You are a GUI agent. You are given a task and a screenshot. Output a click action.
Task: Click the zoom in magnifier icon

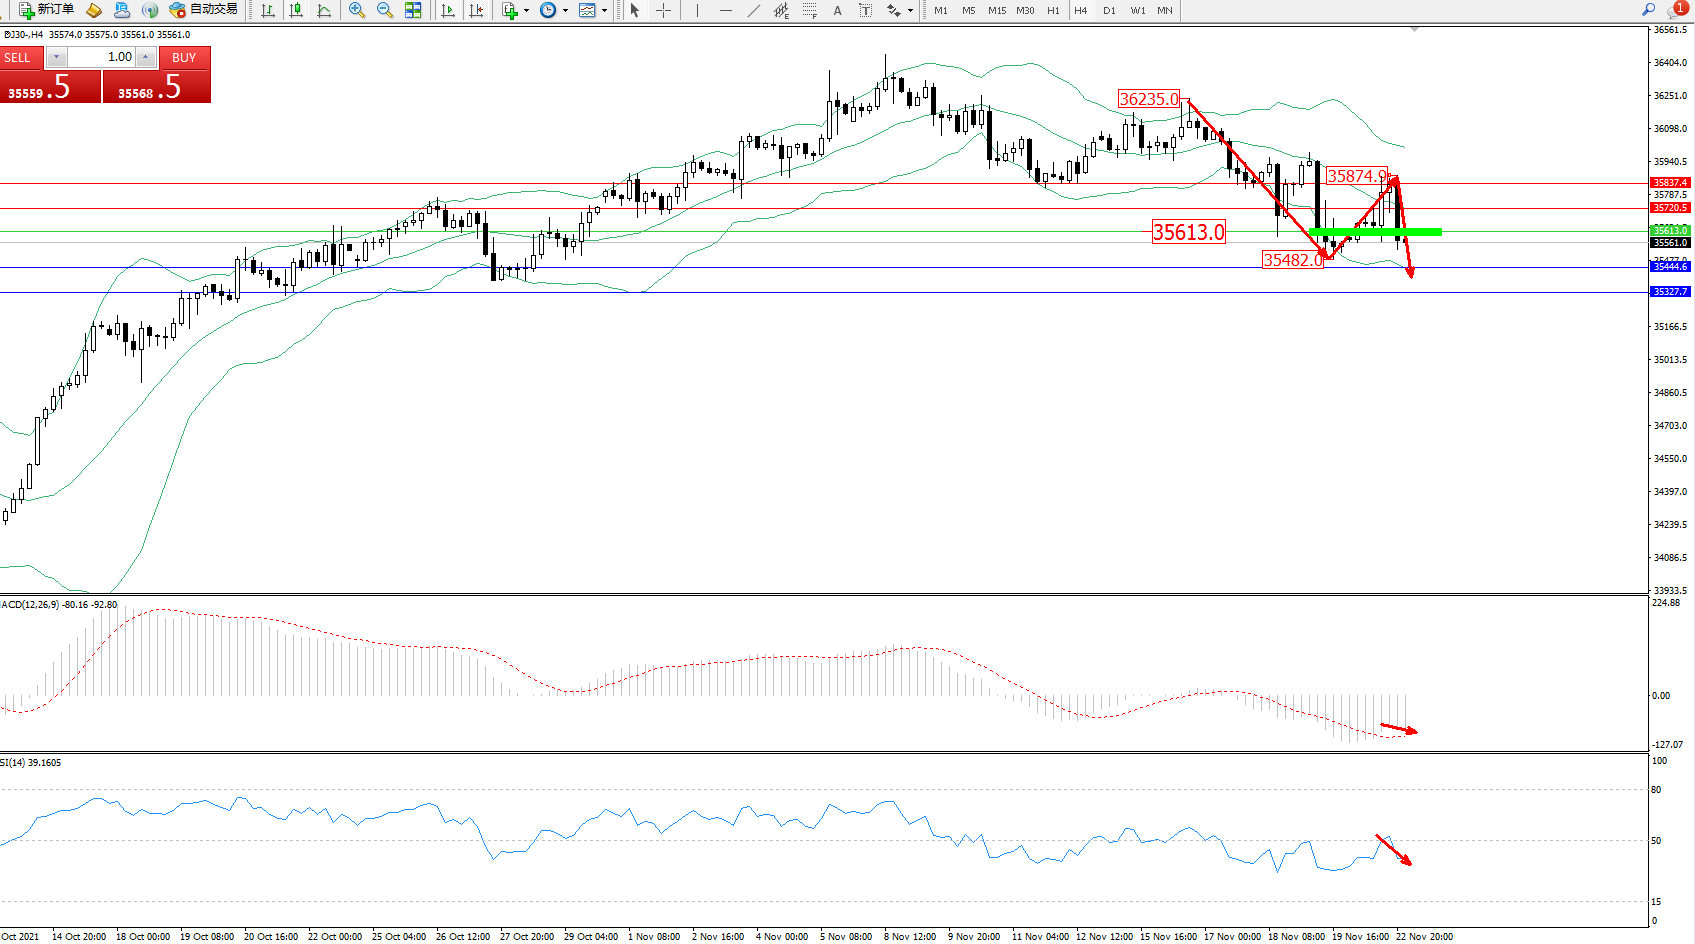(x=356, y=10)
